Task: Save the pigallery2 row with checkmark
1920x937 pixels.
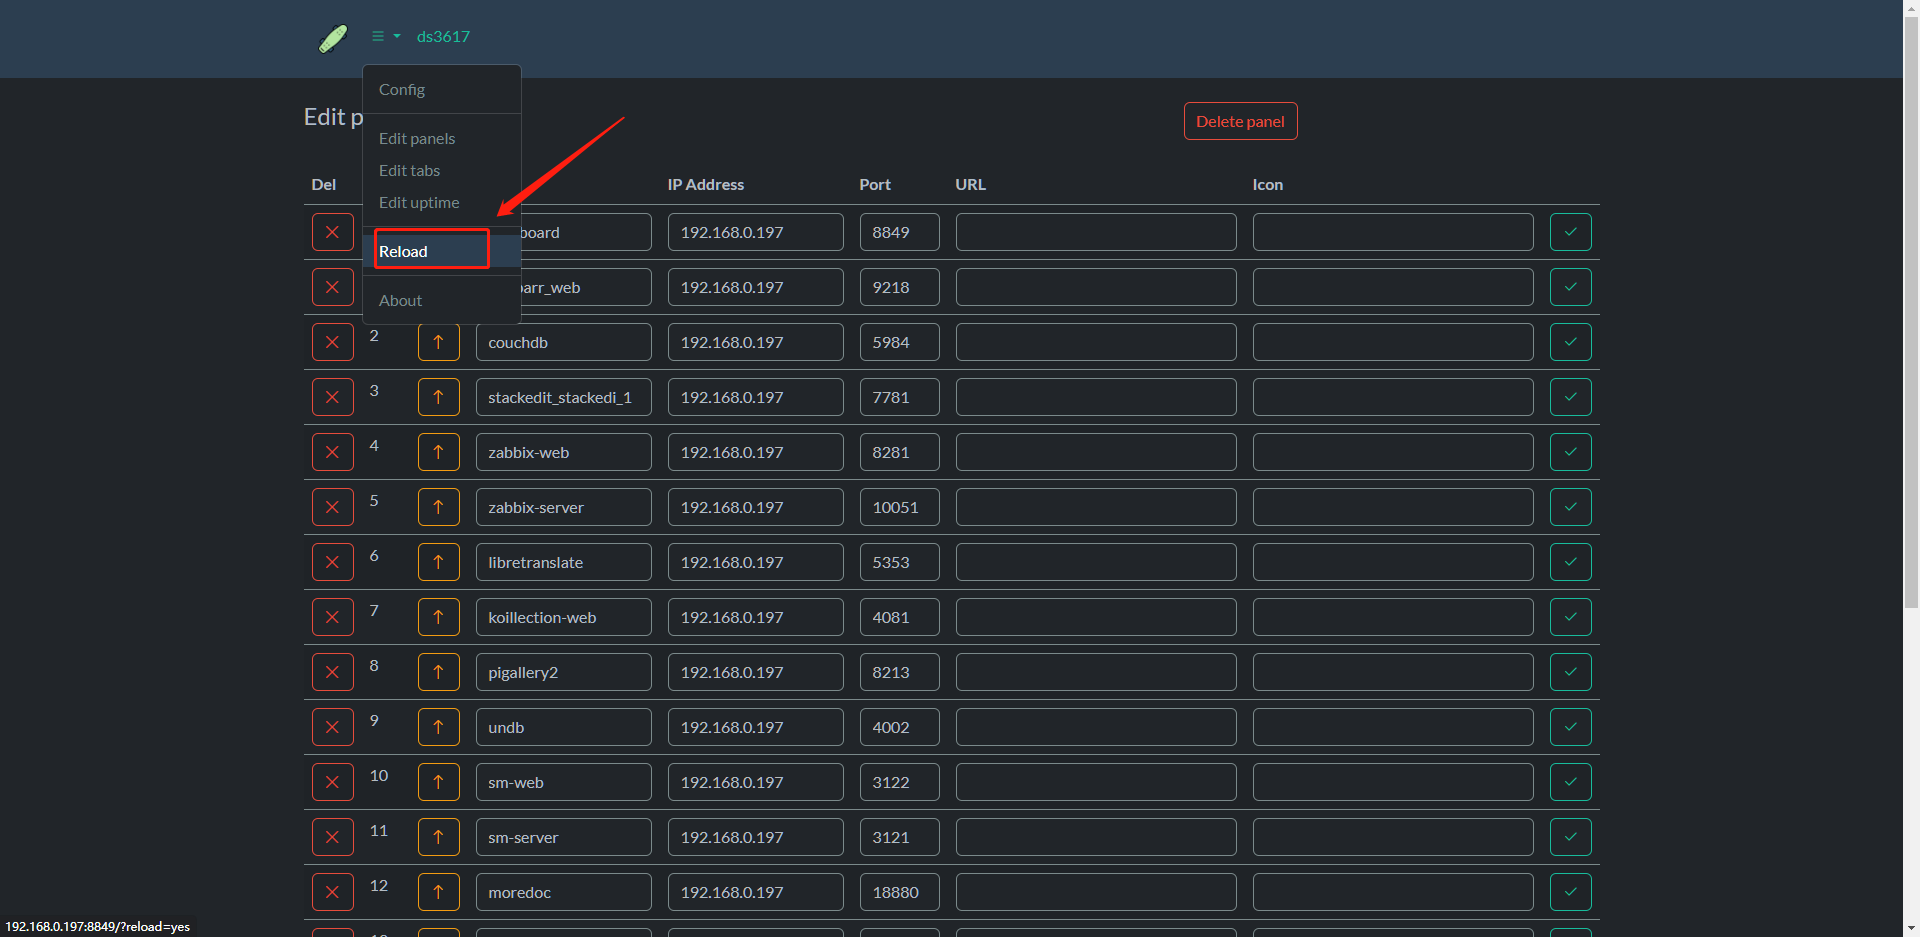Action: pos(1570,672)
